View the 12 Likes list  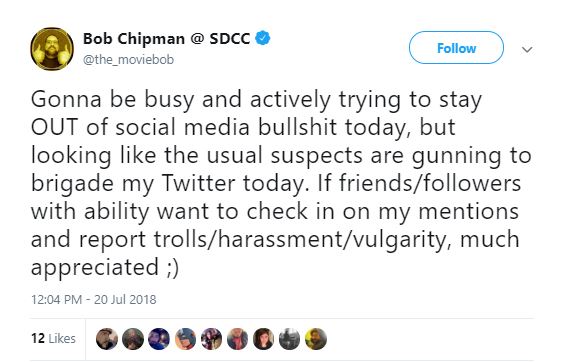[53, 338]
